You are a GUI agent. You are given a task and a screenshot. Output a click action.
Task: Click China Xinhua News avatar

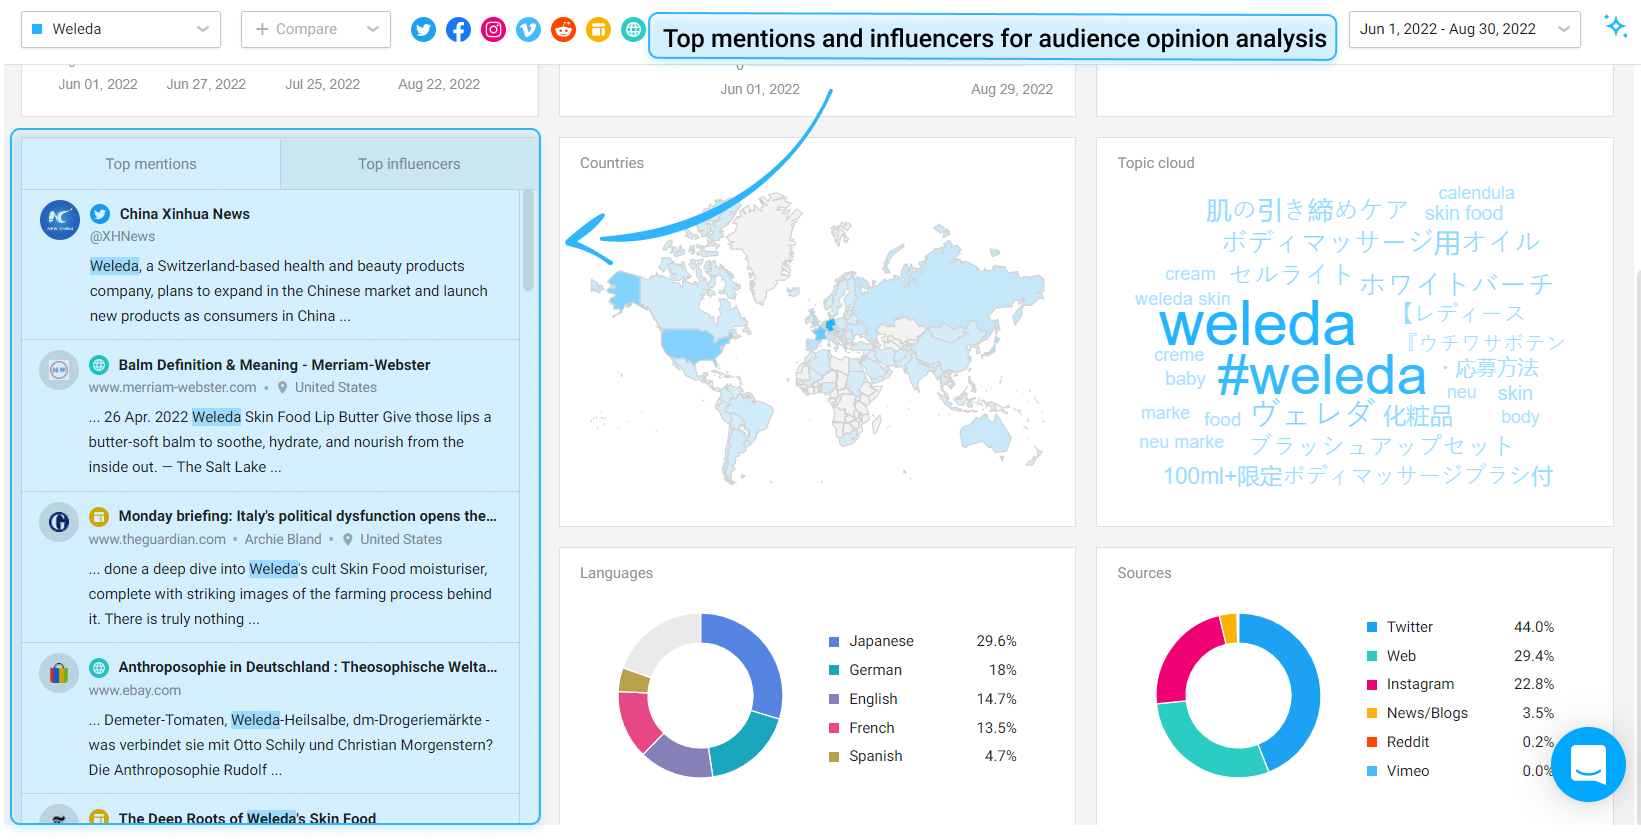pos(60,220)
